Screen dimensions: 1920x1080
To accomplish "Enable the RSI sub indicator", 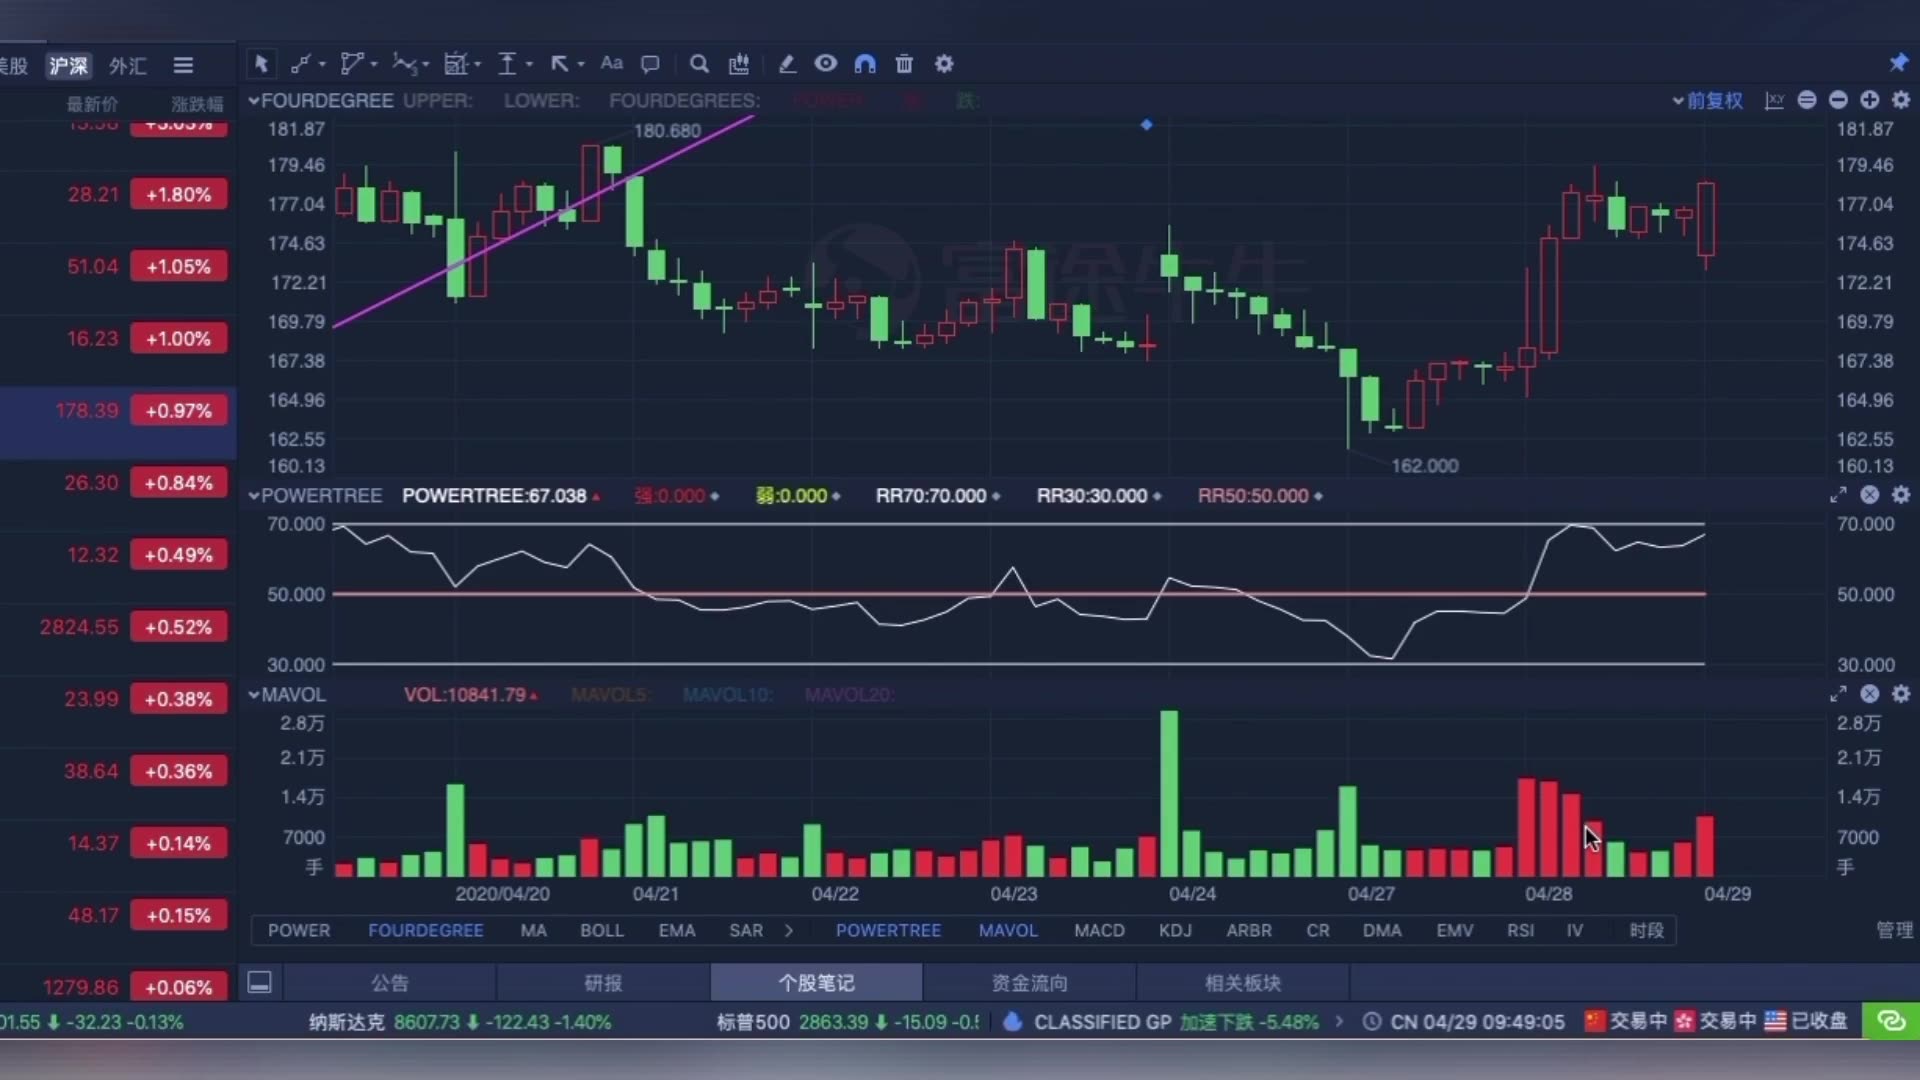I will pos(1521,931).
